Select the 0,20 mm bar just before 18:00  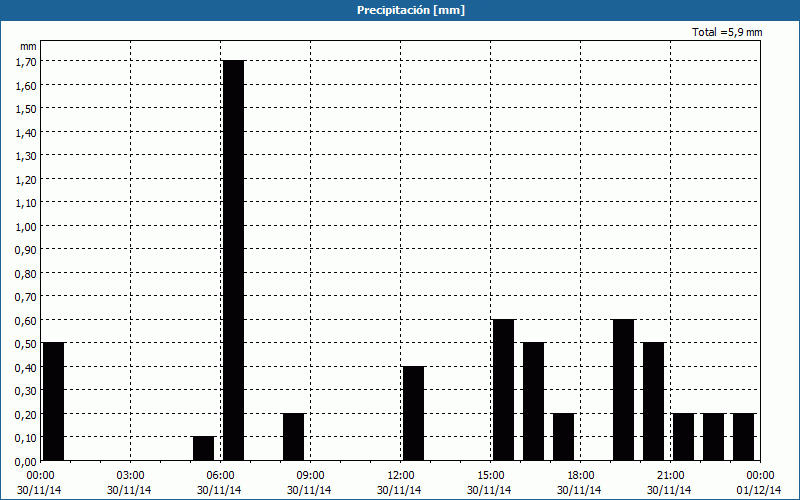click(563, 437)
